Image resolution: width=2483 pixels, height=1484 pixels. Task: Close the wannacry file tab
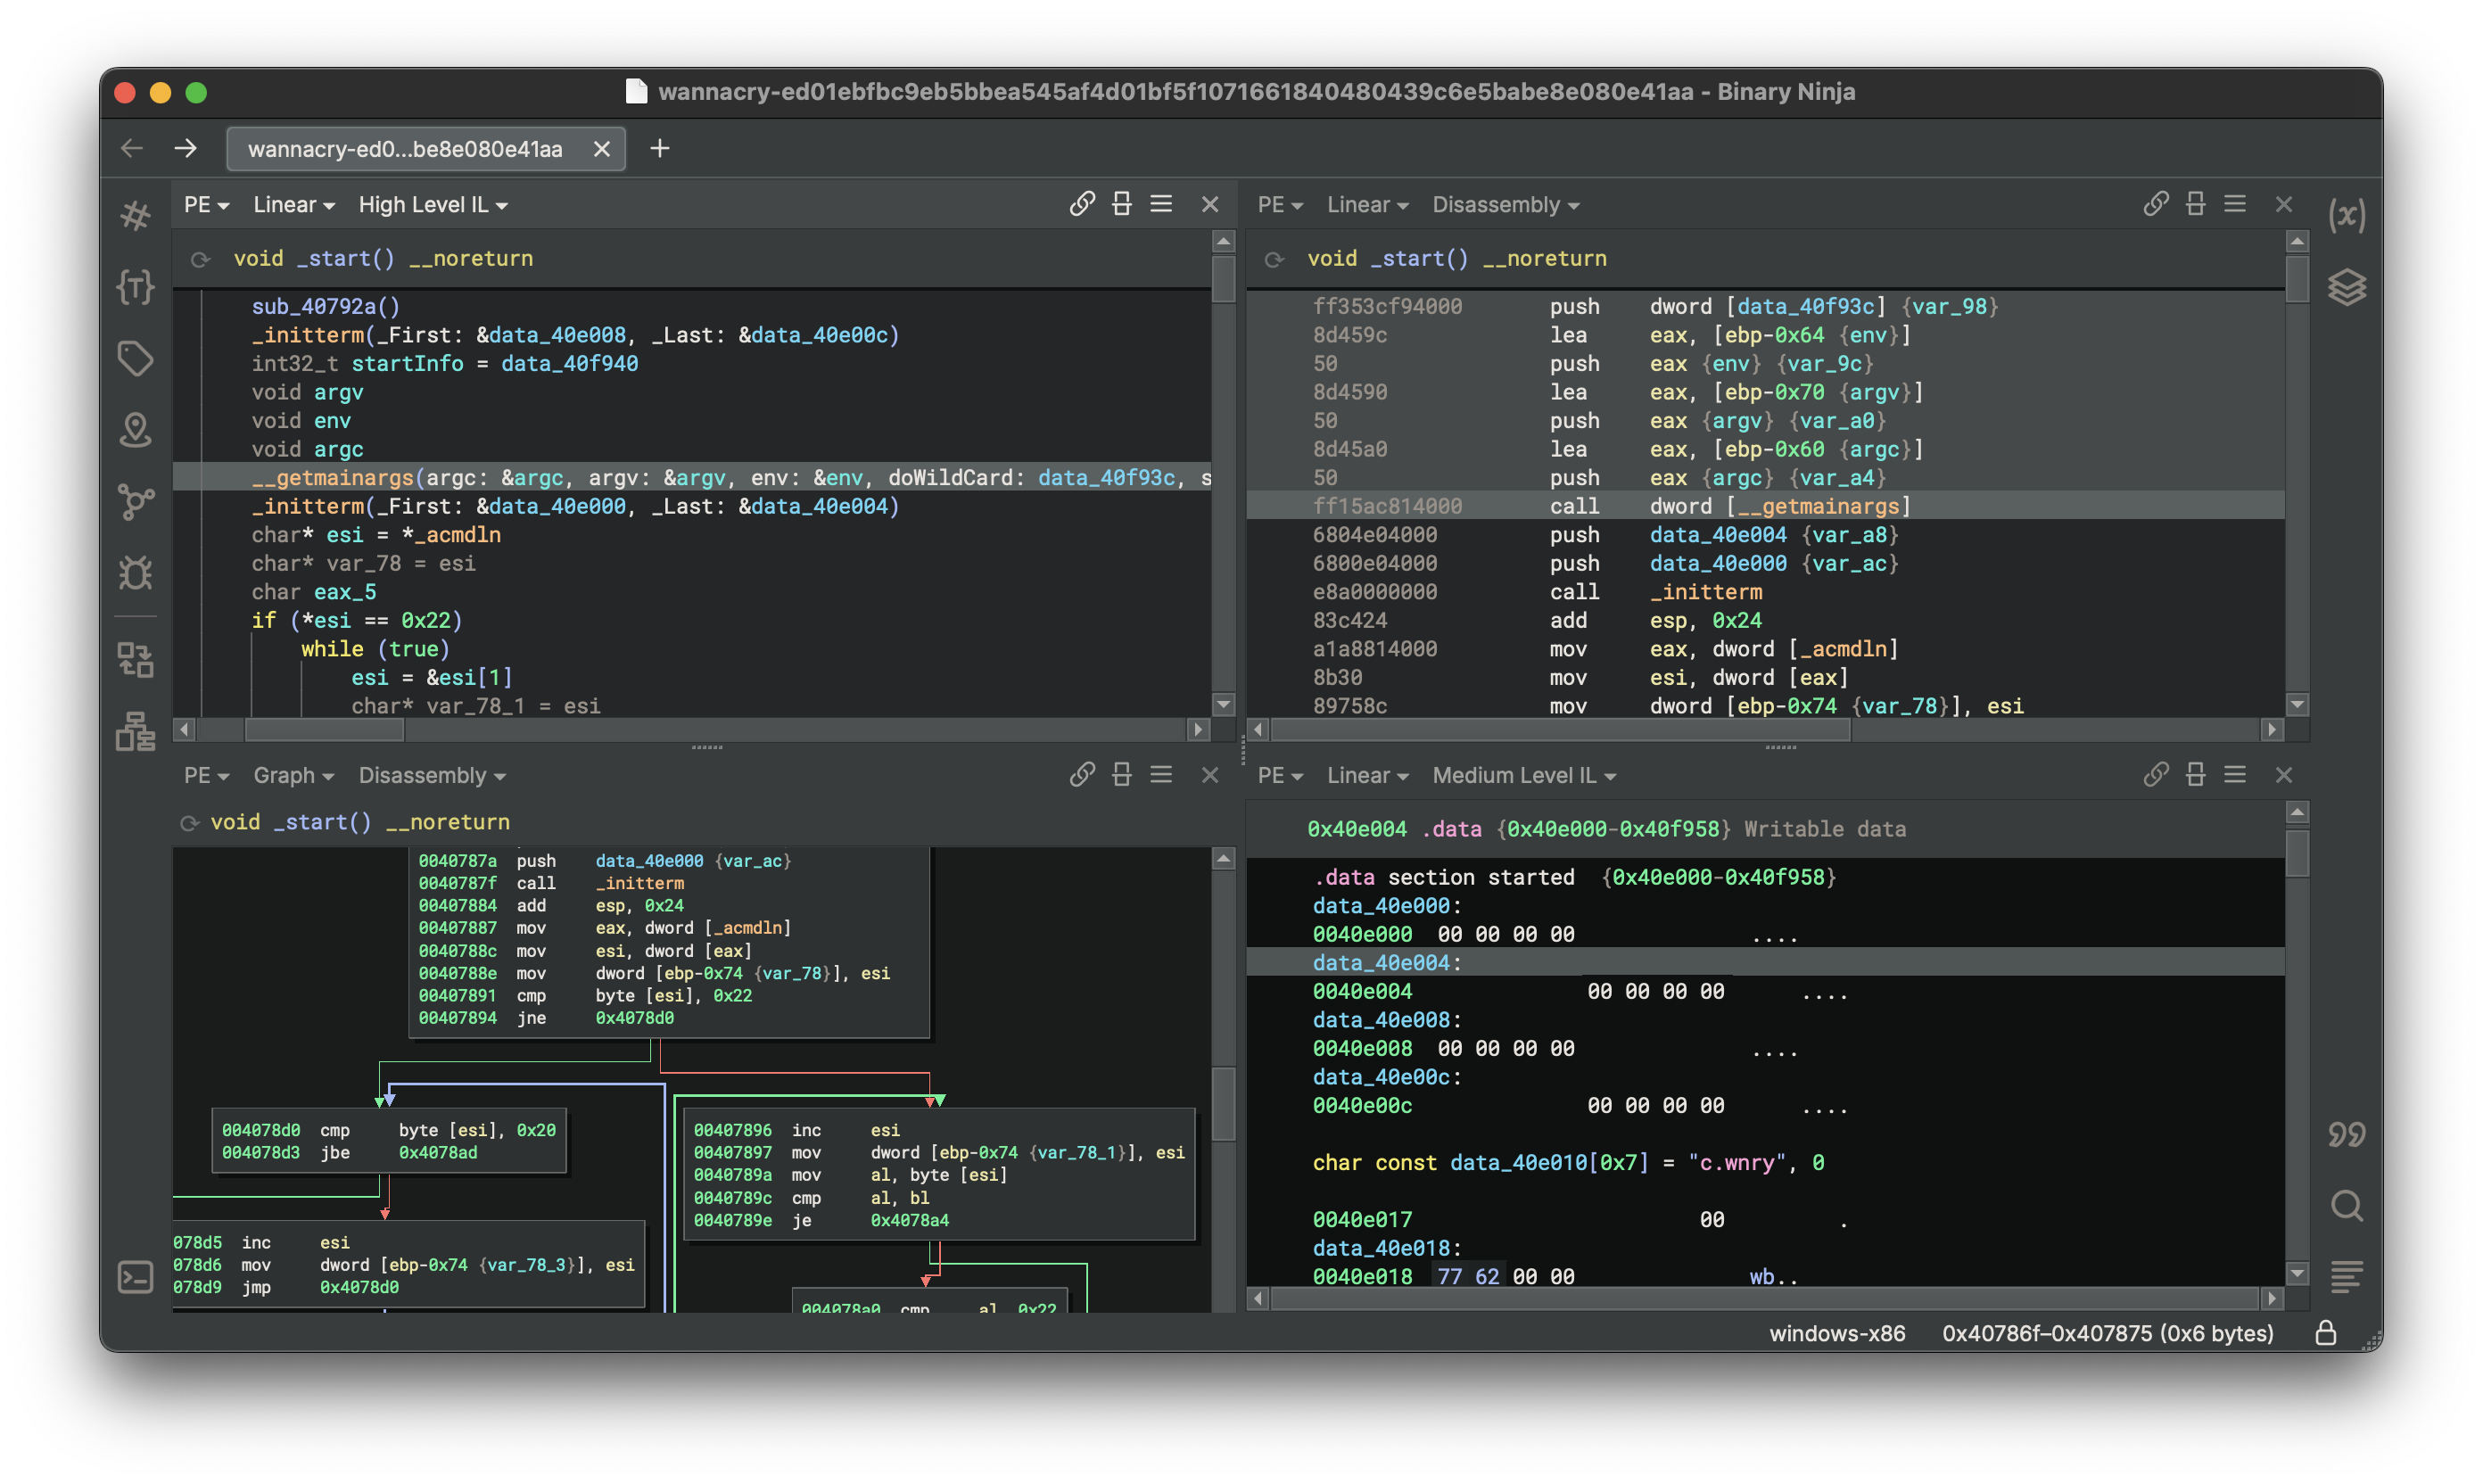(x=602, y=149)
